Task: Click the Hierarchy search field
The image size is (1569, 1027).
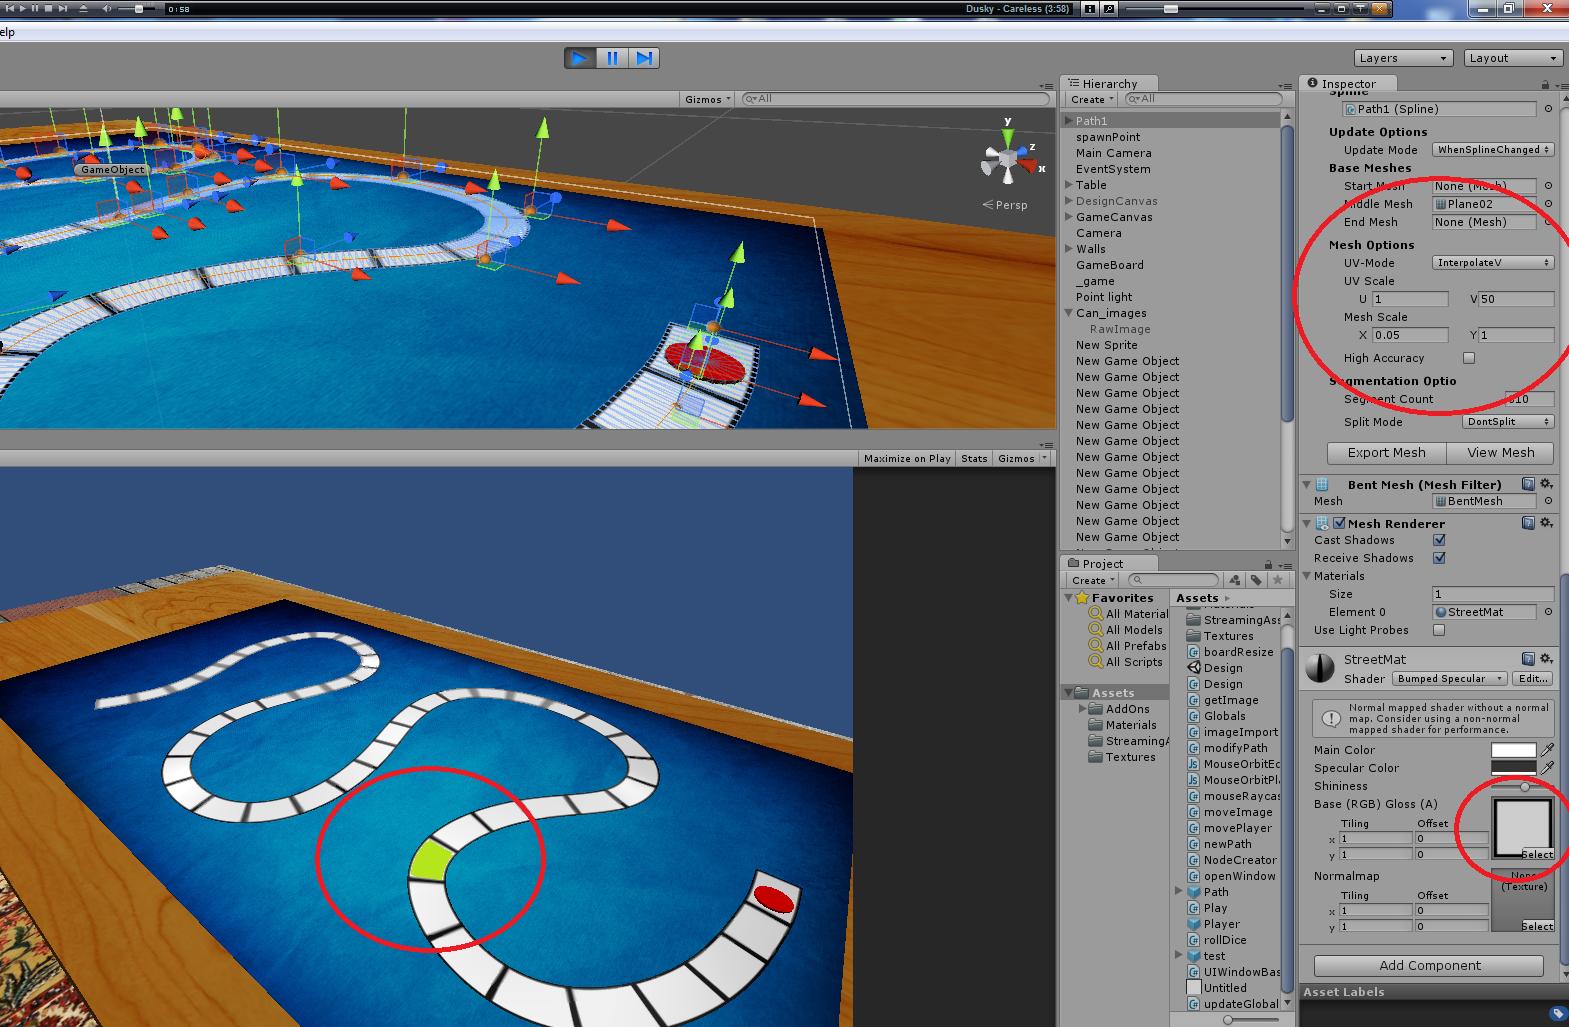Action: point(1203,99)
